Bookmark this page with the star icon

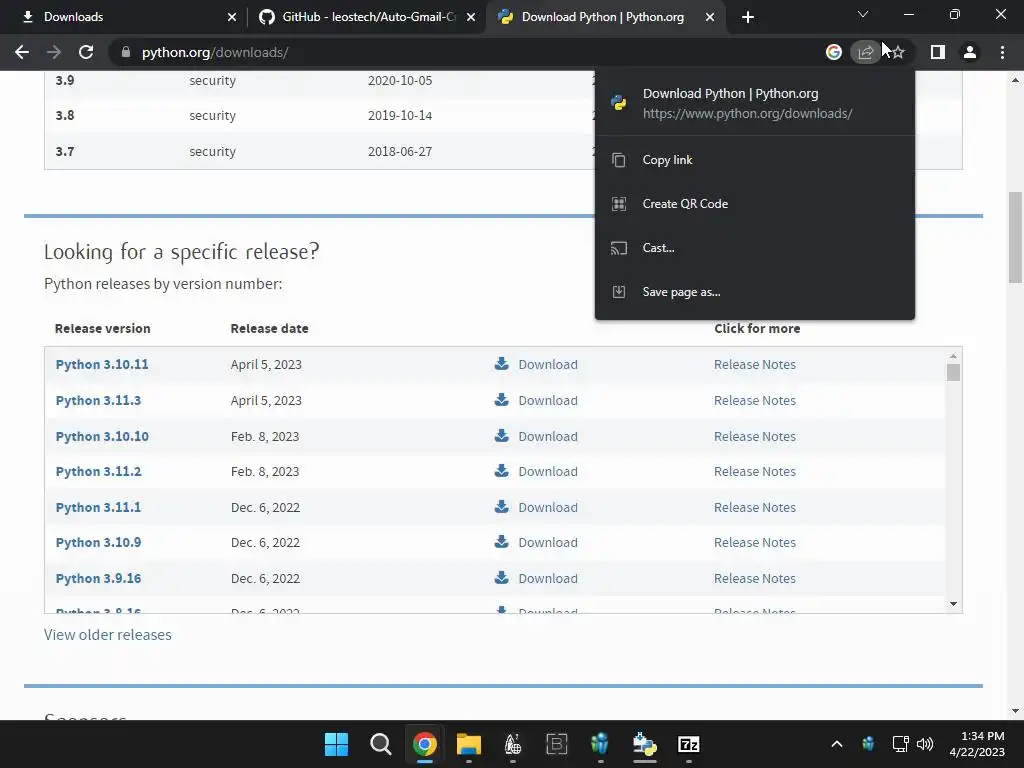pyautogui.click(x=899, y=52)
